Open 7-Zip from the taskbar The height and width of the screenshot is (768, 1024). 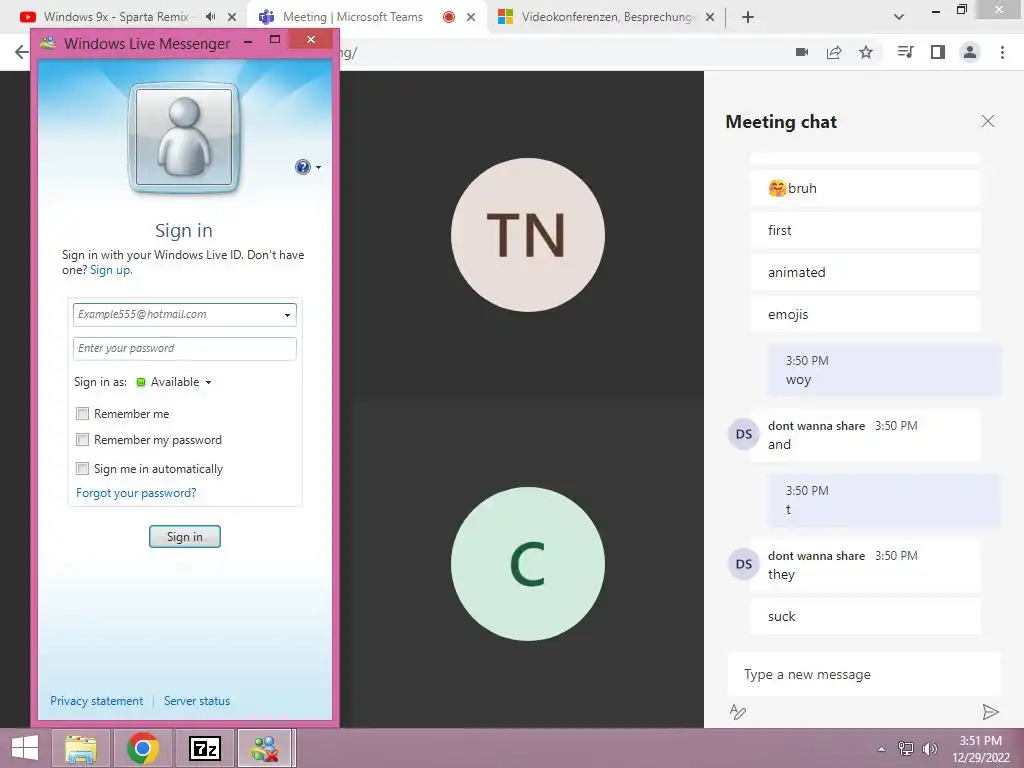pos(204,748)
